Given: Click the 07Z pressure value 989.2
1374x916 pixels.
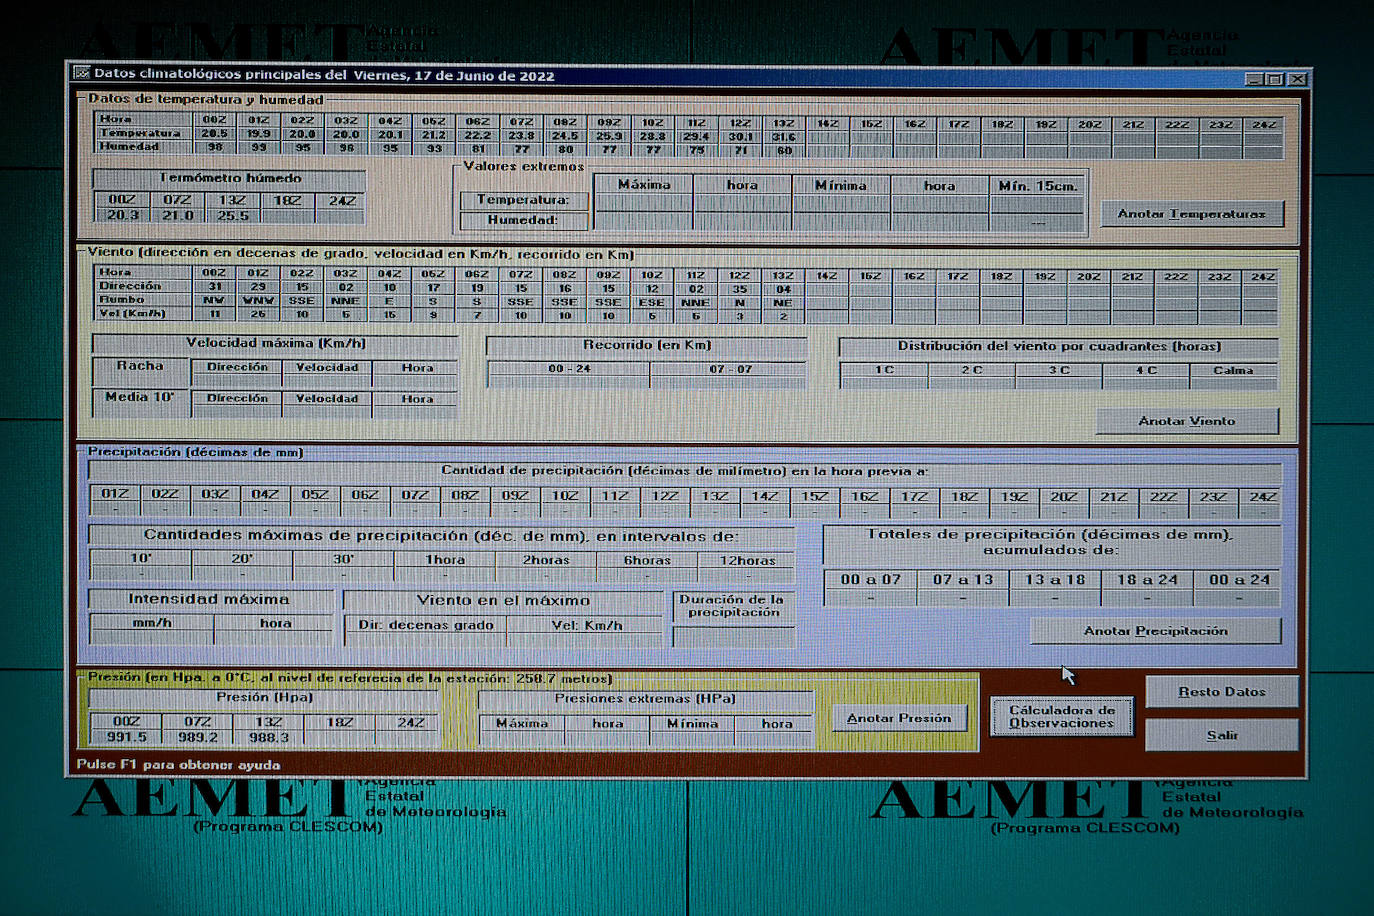Looking at the screenshot, I should 198,737.
